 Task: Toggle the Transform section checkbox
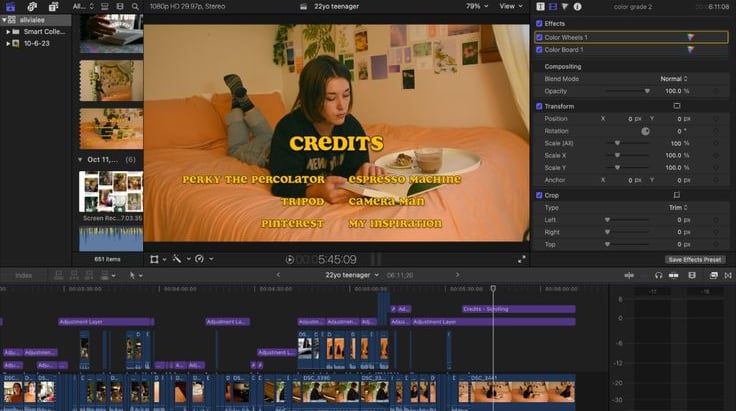(x=539, y=106)
